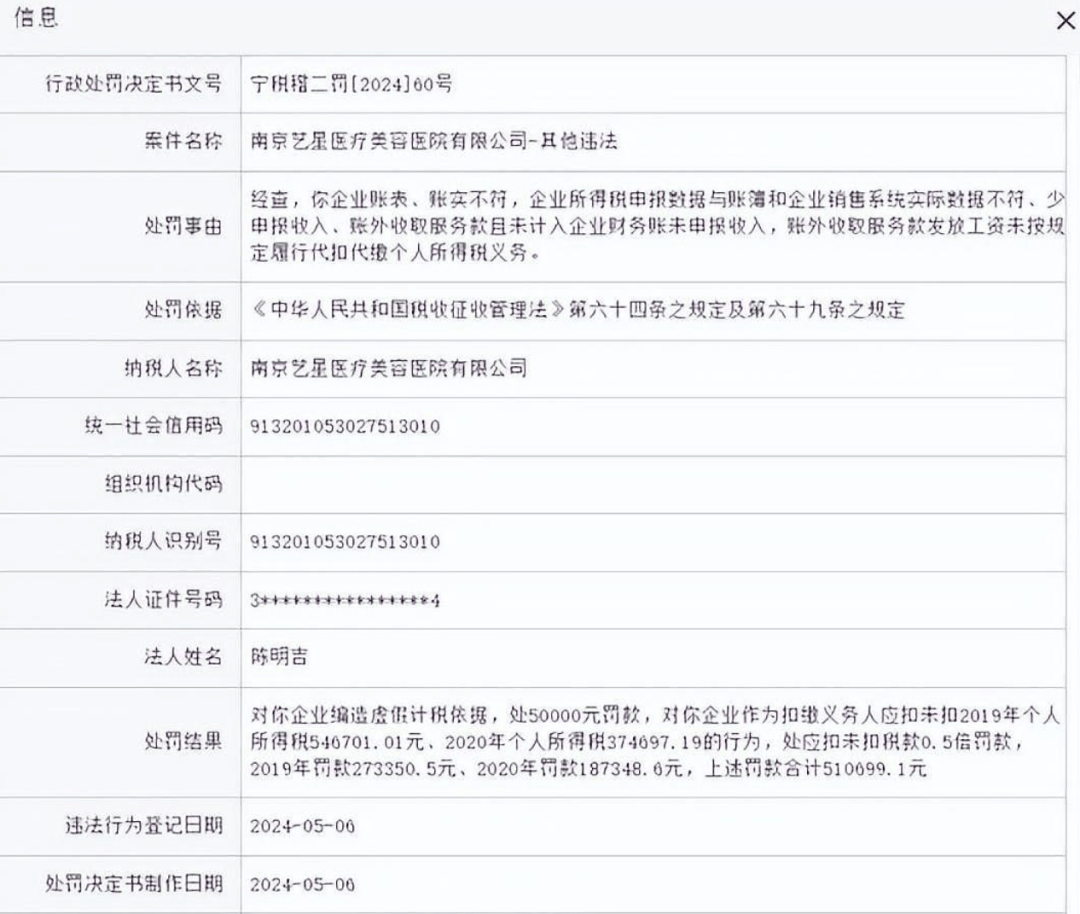Click the 信息 dialog title

click(x=35, y=18)
